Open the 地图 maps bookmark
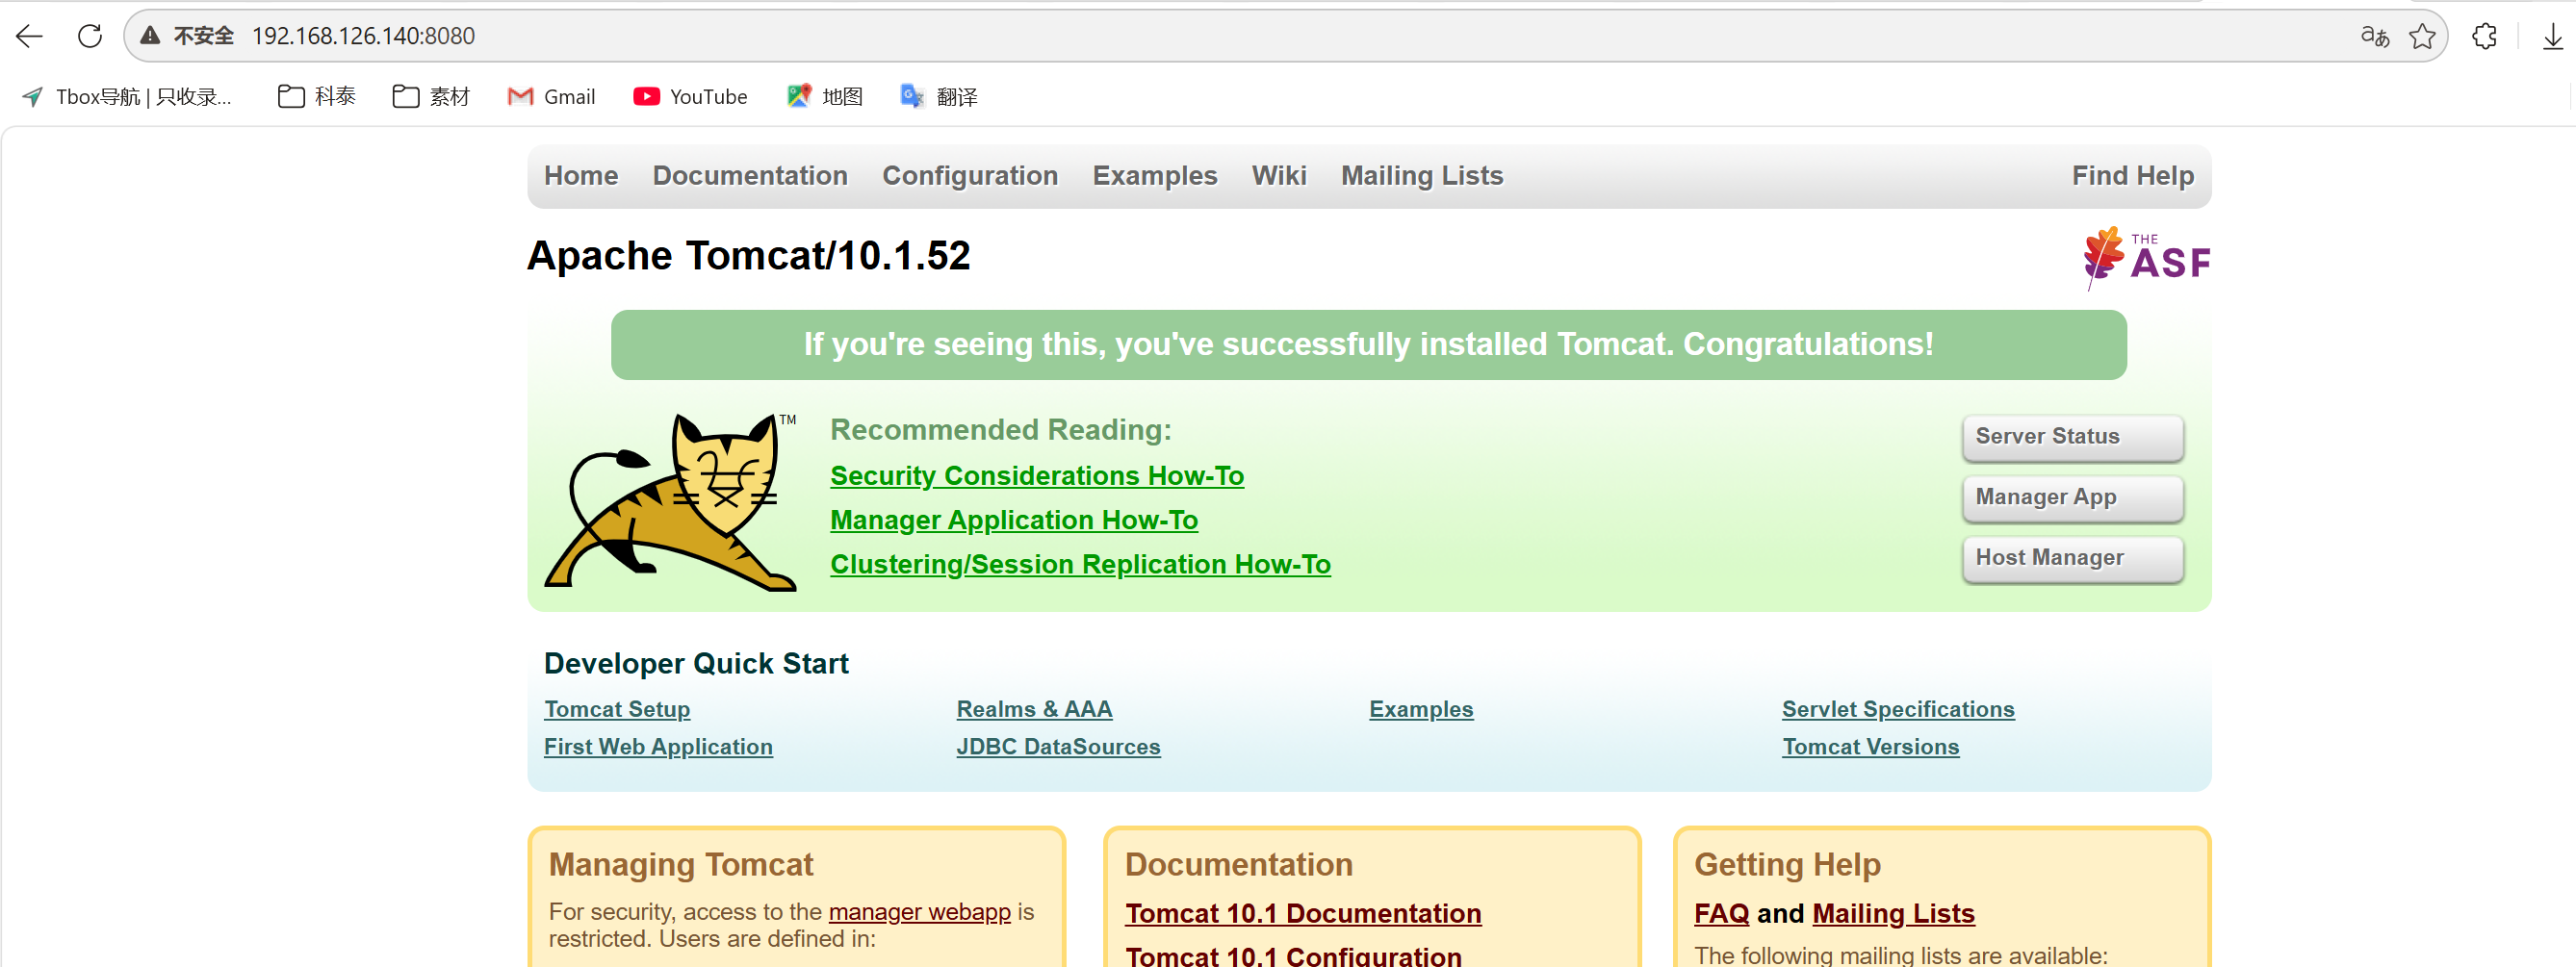The image size is (2576, 967). [x=825, y=96]
